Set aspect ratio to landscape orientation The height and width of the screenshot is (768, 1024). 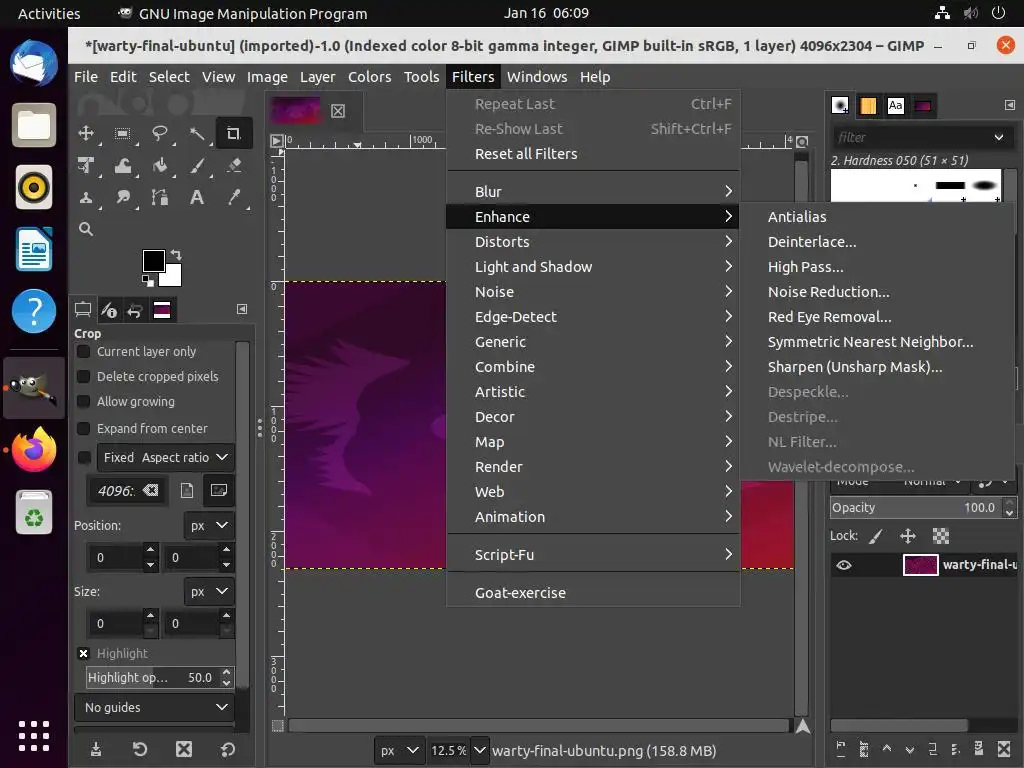219,490
